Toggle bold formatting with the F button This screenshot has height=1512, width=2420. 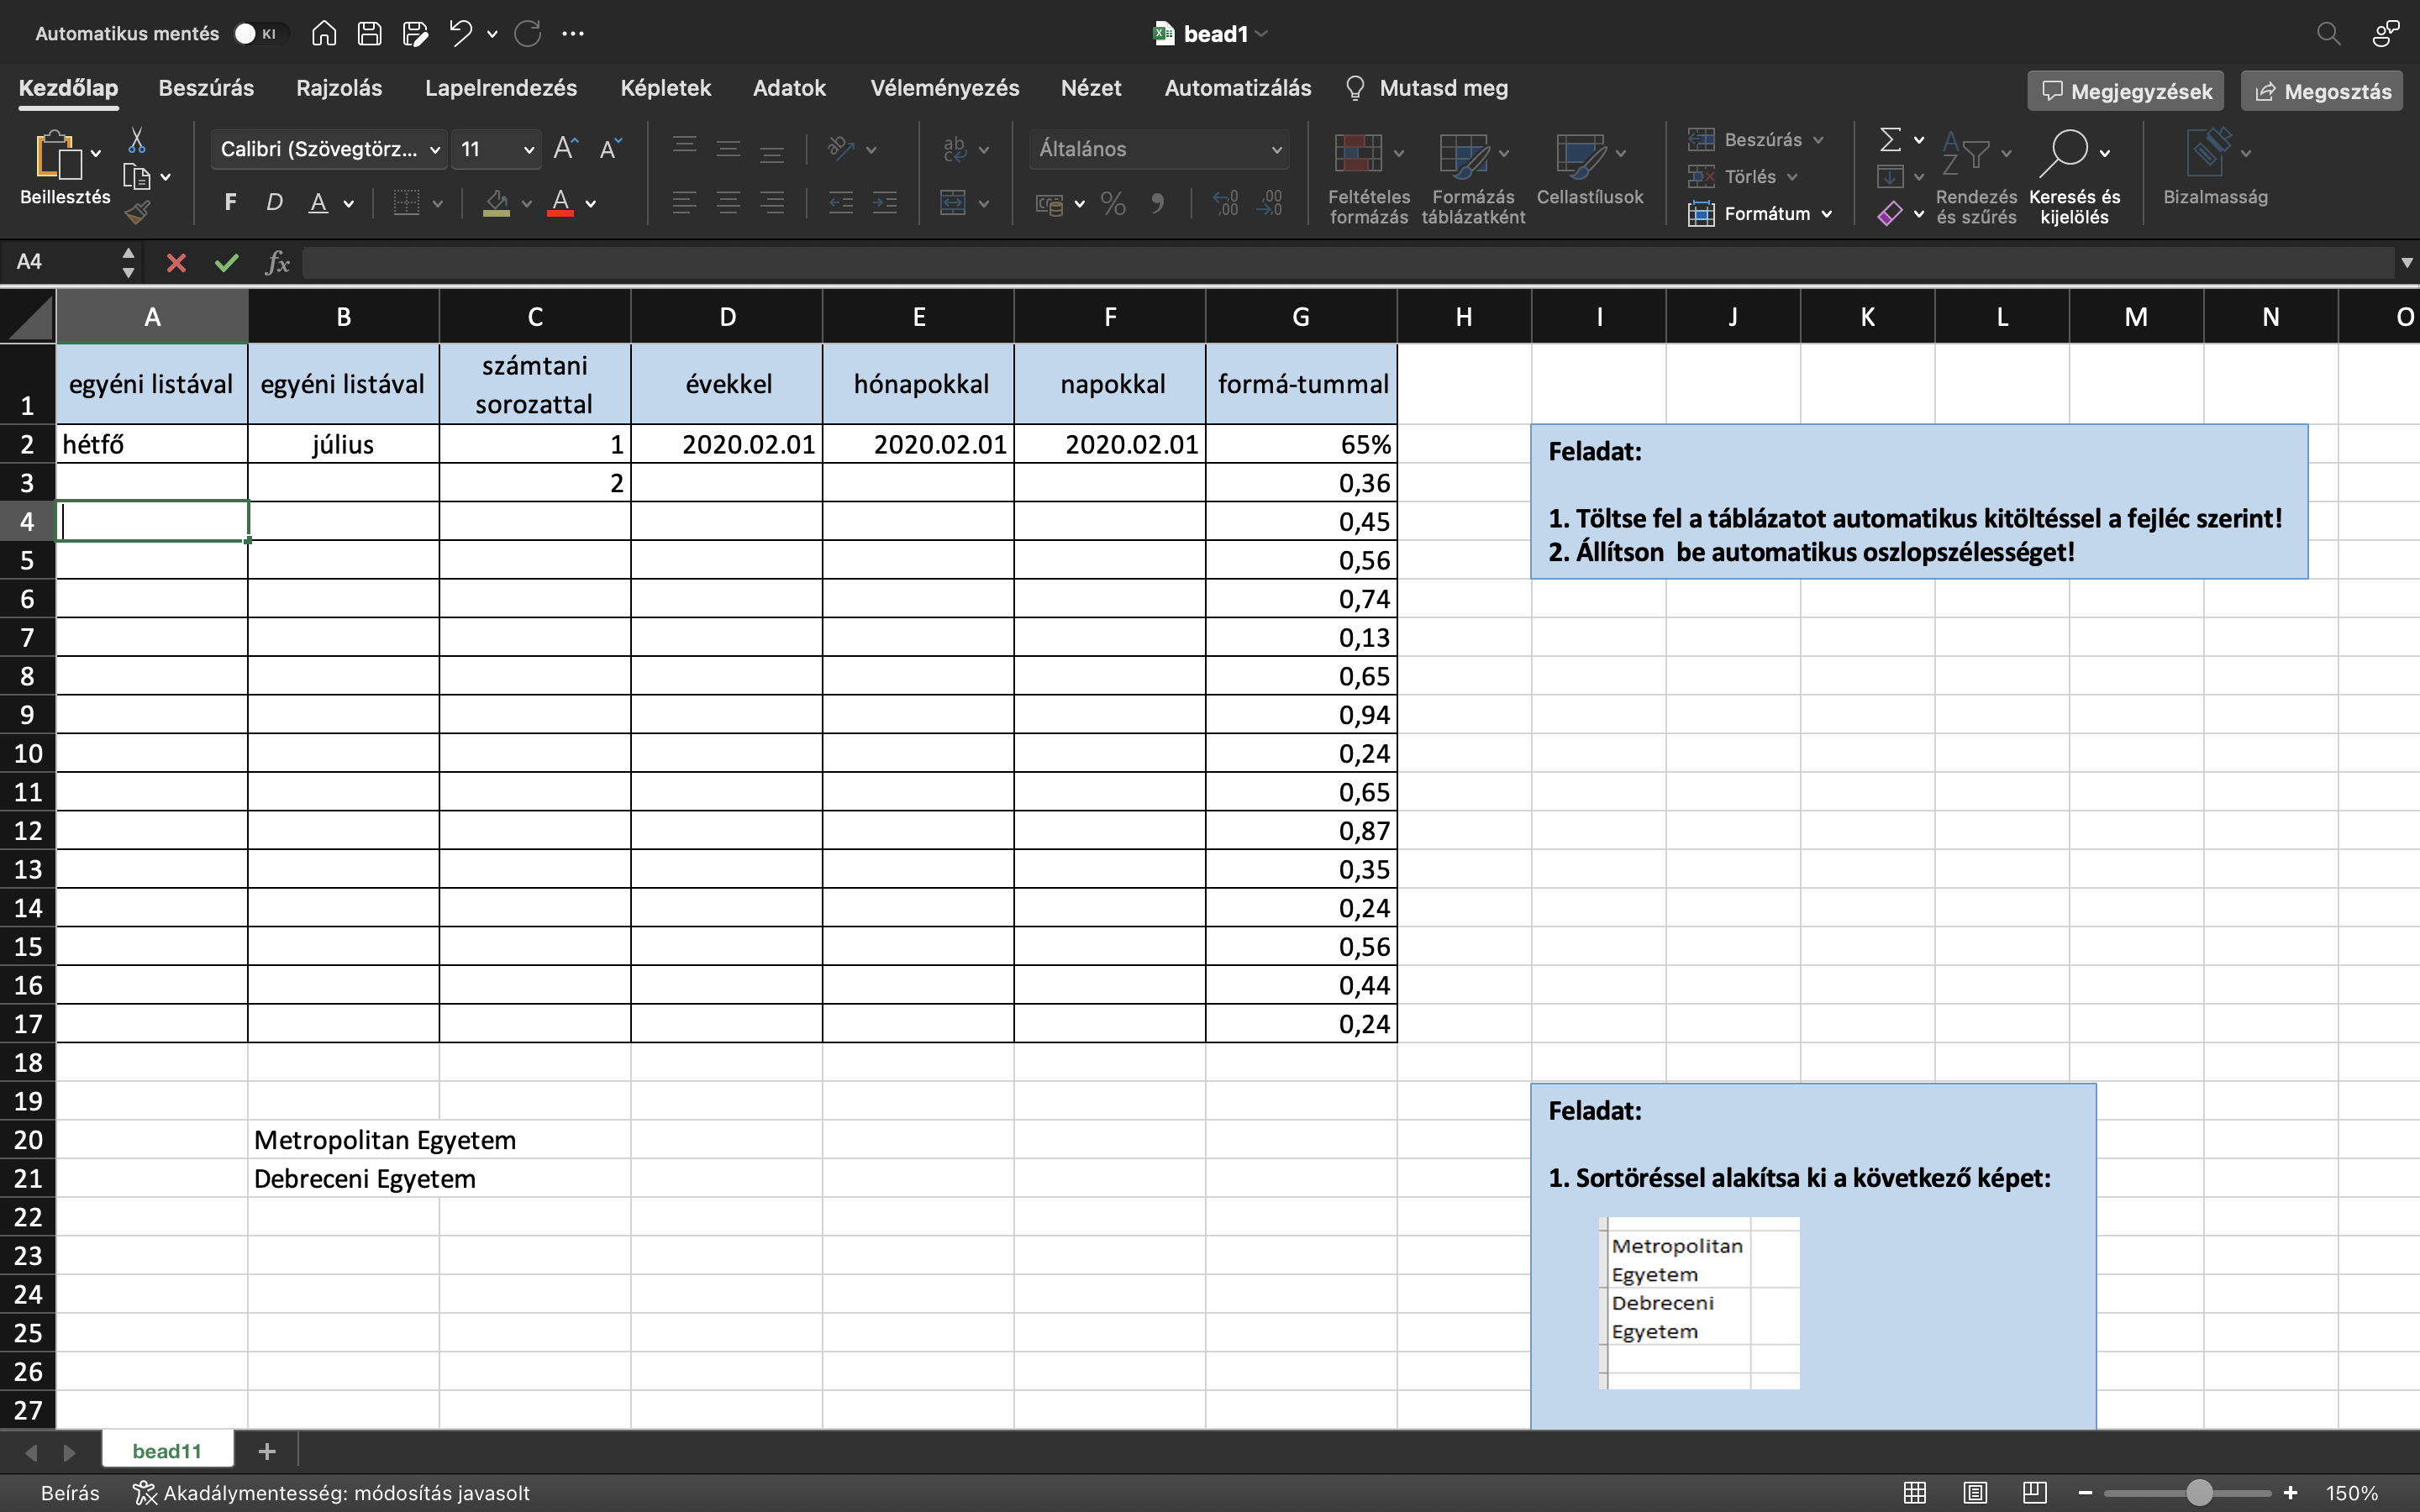(231, 203)
